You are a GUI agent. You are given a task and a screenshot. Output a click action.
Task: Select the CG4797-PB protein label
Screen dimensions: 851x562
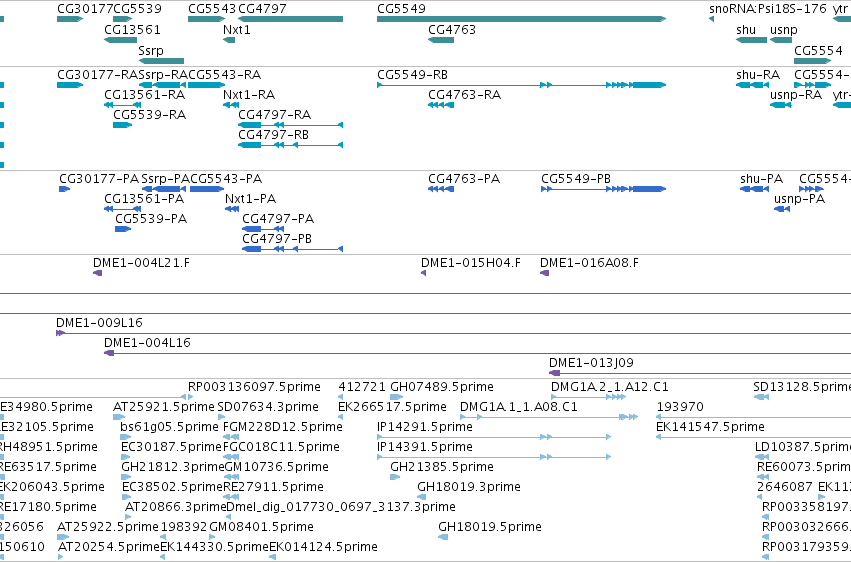coord(277,239)
